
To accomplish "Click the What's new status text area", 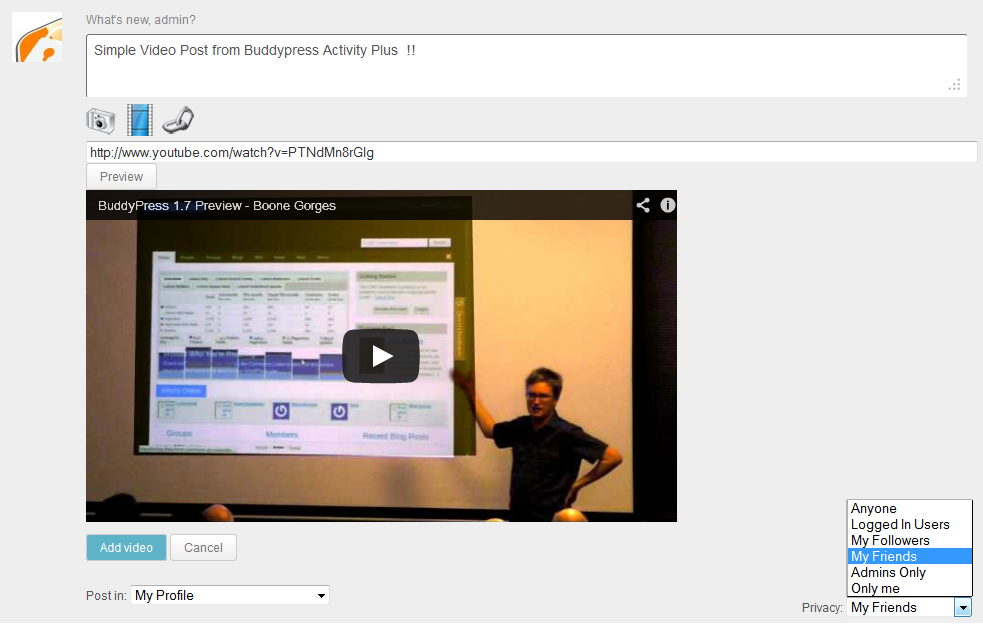I will (x=527, y=65).
